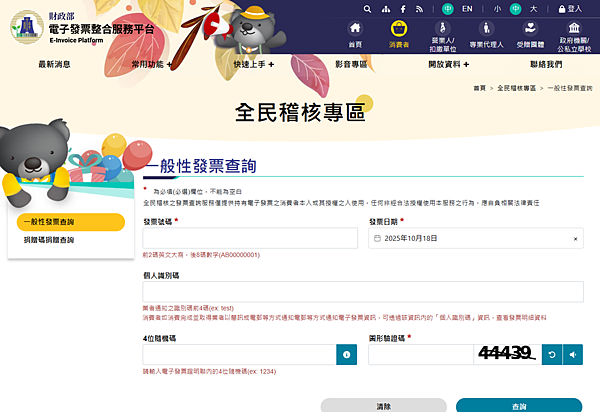Switch language to EN
Viewport: 600px width, 412px height.
[x=467, y=9]
